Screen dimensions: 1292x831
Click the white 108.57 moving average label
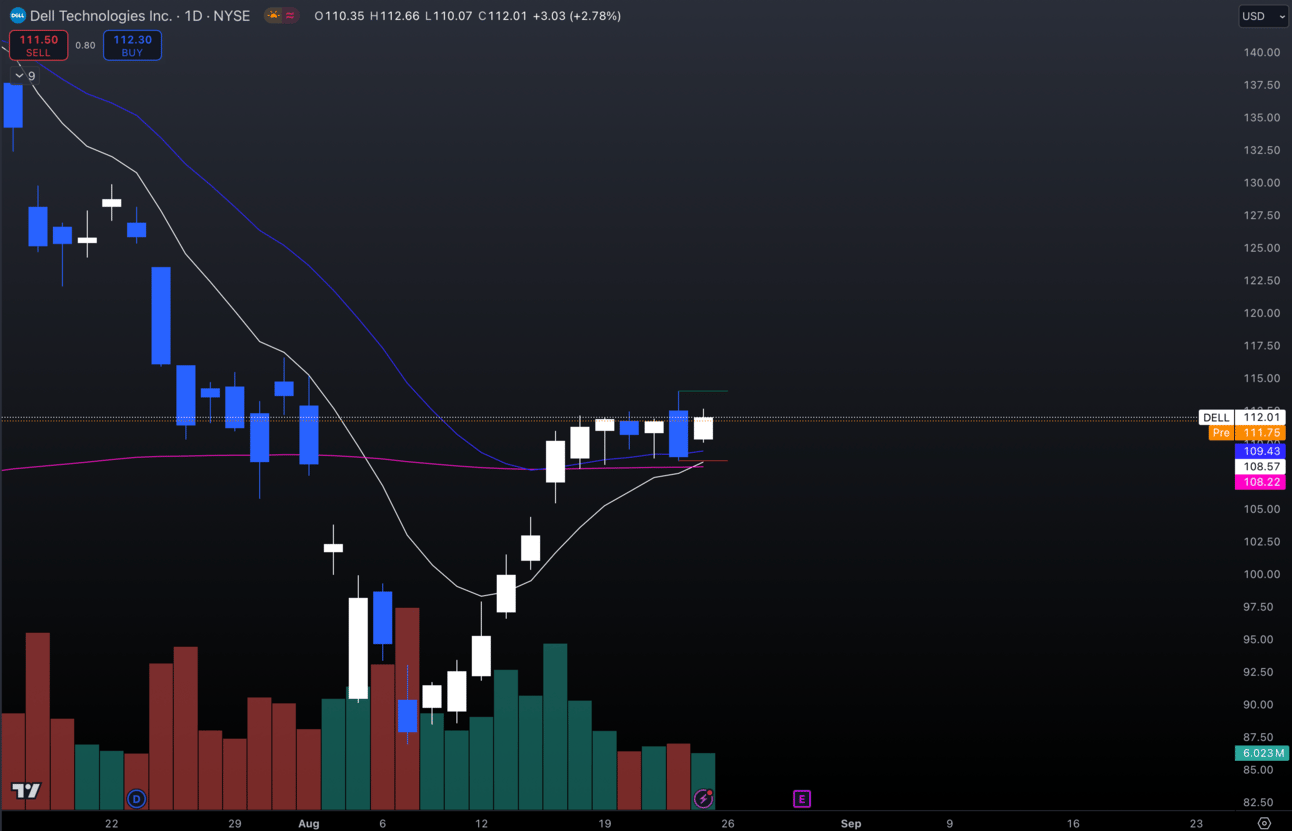click(x=1260, y=467)
